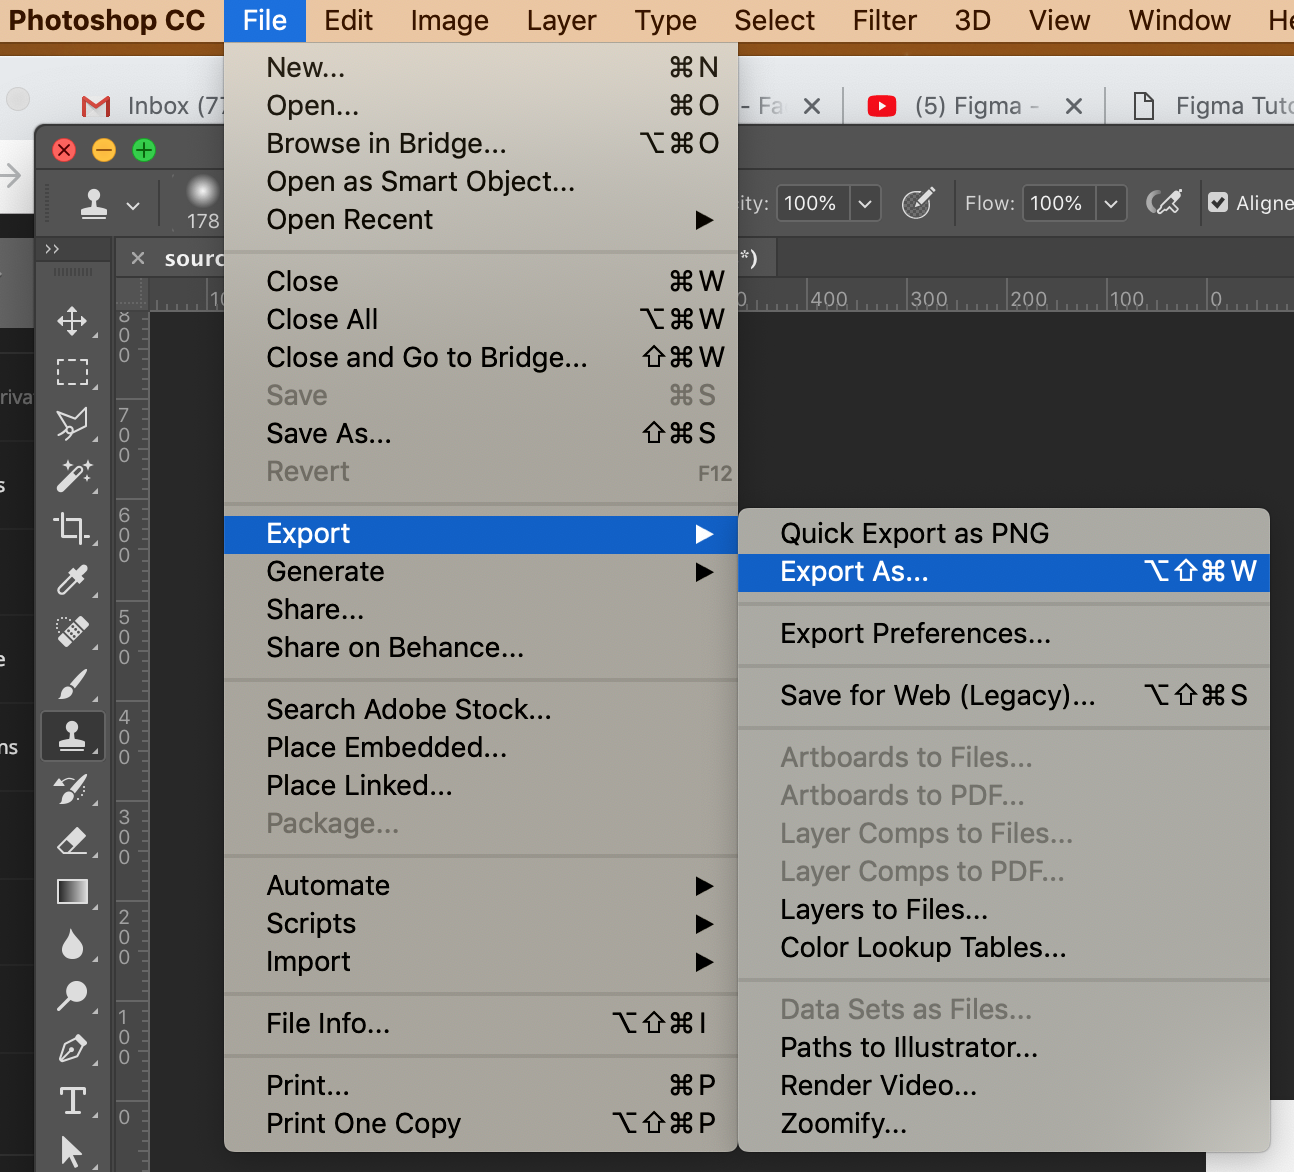Screen dimensions: 1294x1172
Task: Choose Layers to Files...
Action: coord(1004,910)
